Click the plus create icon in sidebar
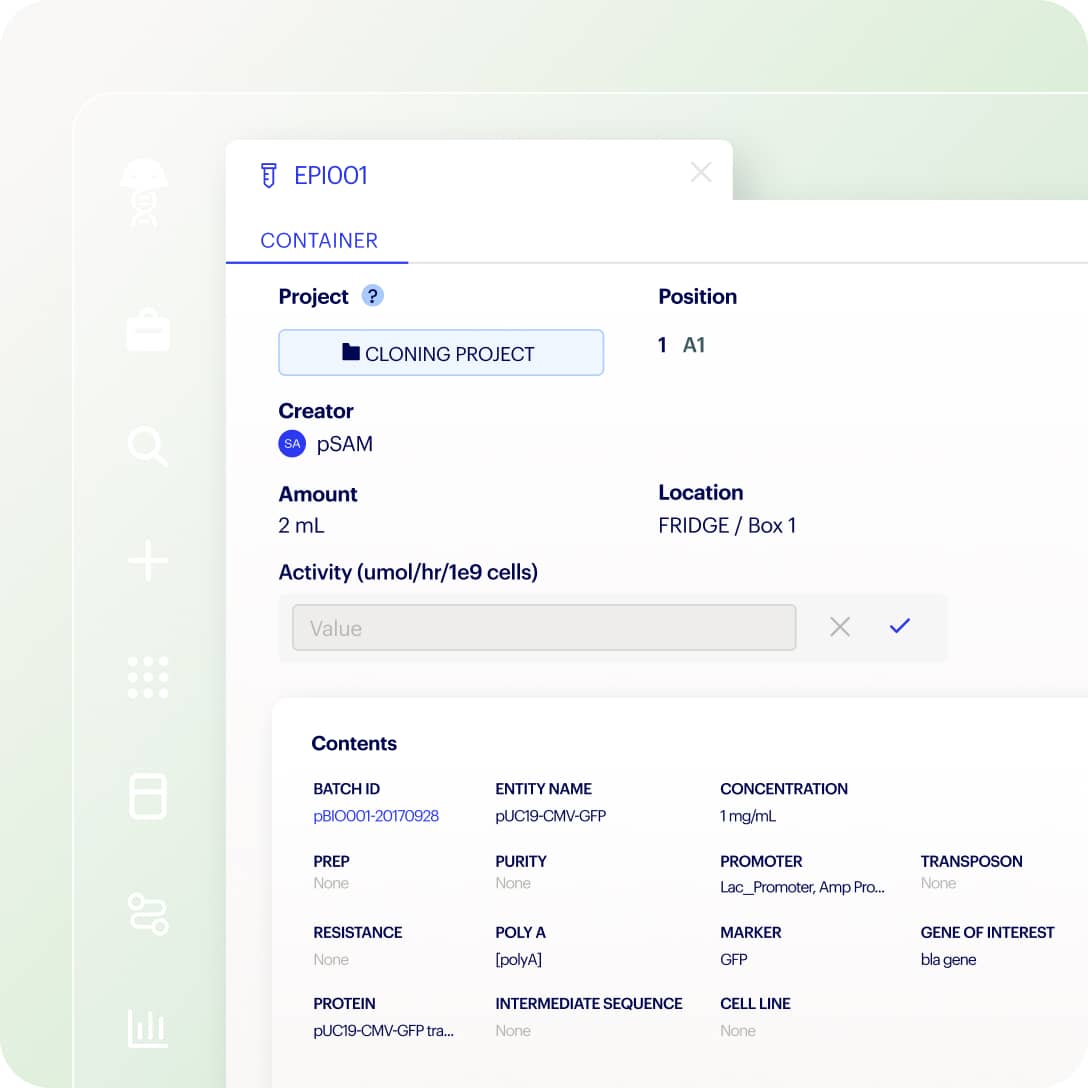The width and height of the screenshot is (1088, 1088). click(148, 560)
